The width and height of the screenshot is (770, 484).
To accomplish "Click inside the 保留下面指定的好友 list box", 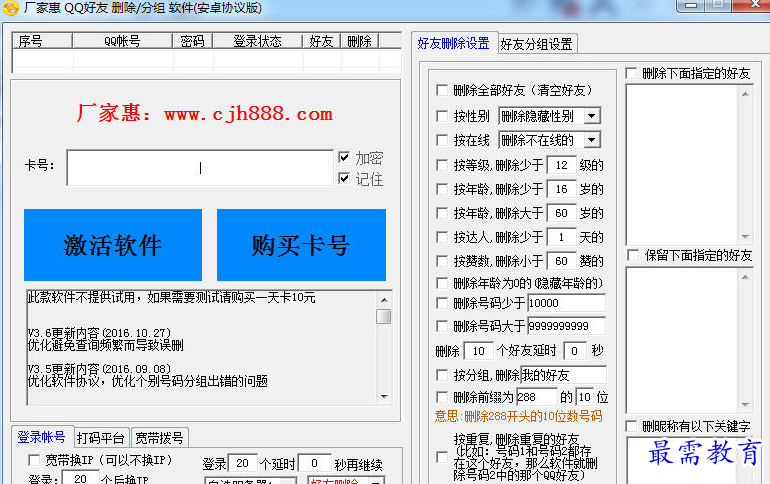I will pyautogui.click(x=682, y=340).
